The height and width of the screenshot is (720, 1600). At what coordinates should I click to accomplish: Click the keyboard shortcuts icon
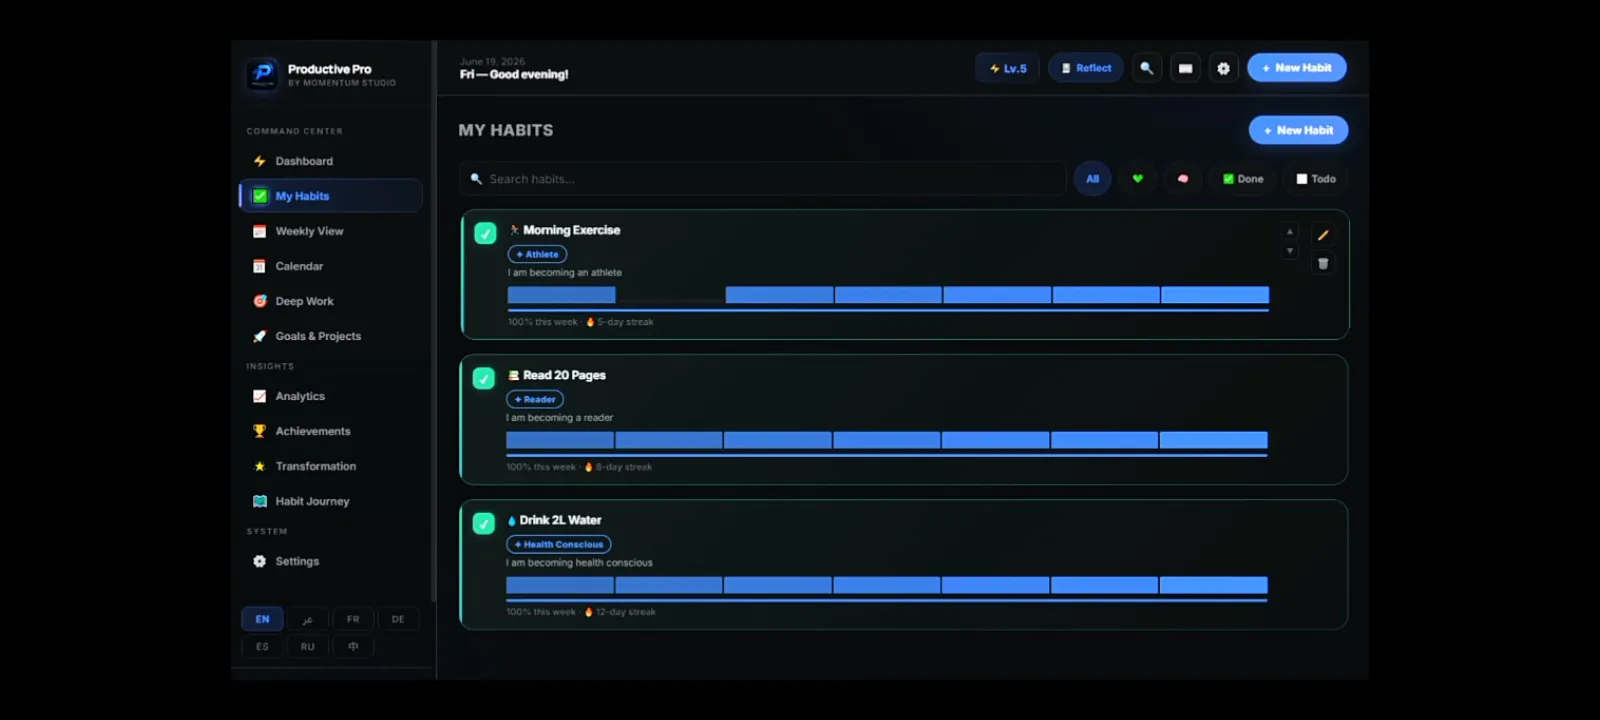(x=1185, y=68)
